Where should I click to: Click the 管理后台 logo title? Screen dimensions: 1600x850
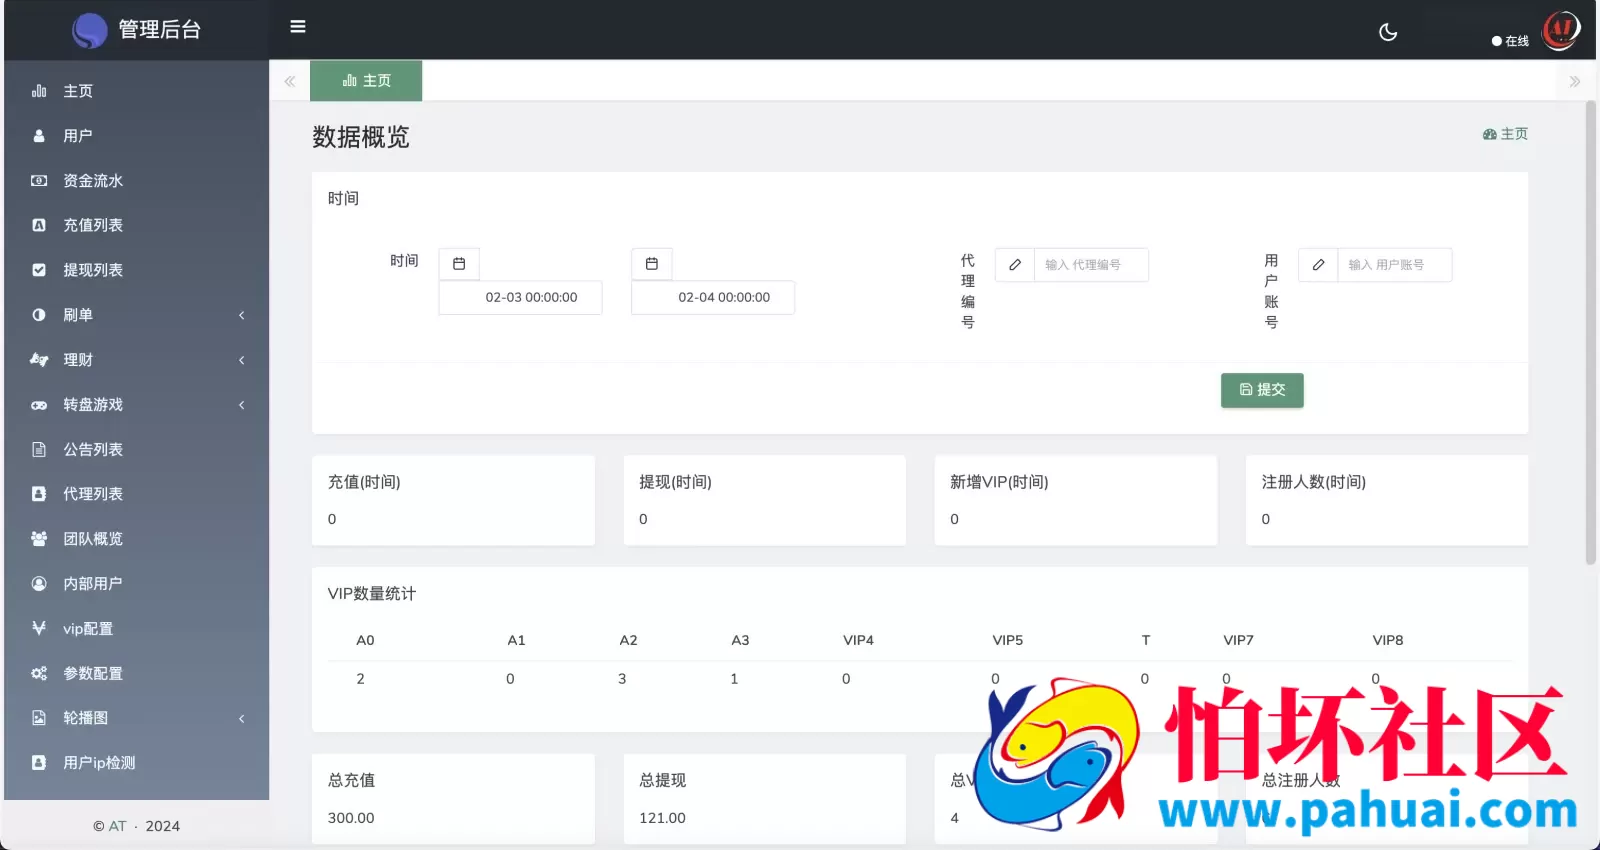[159, 30]
